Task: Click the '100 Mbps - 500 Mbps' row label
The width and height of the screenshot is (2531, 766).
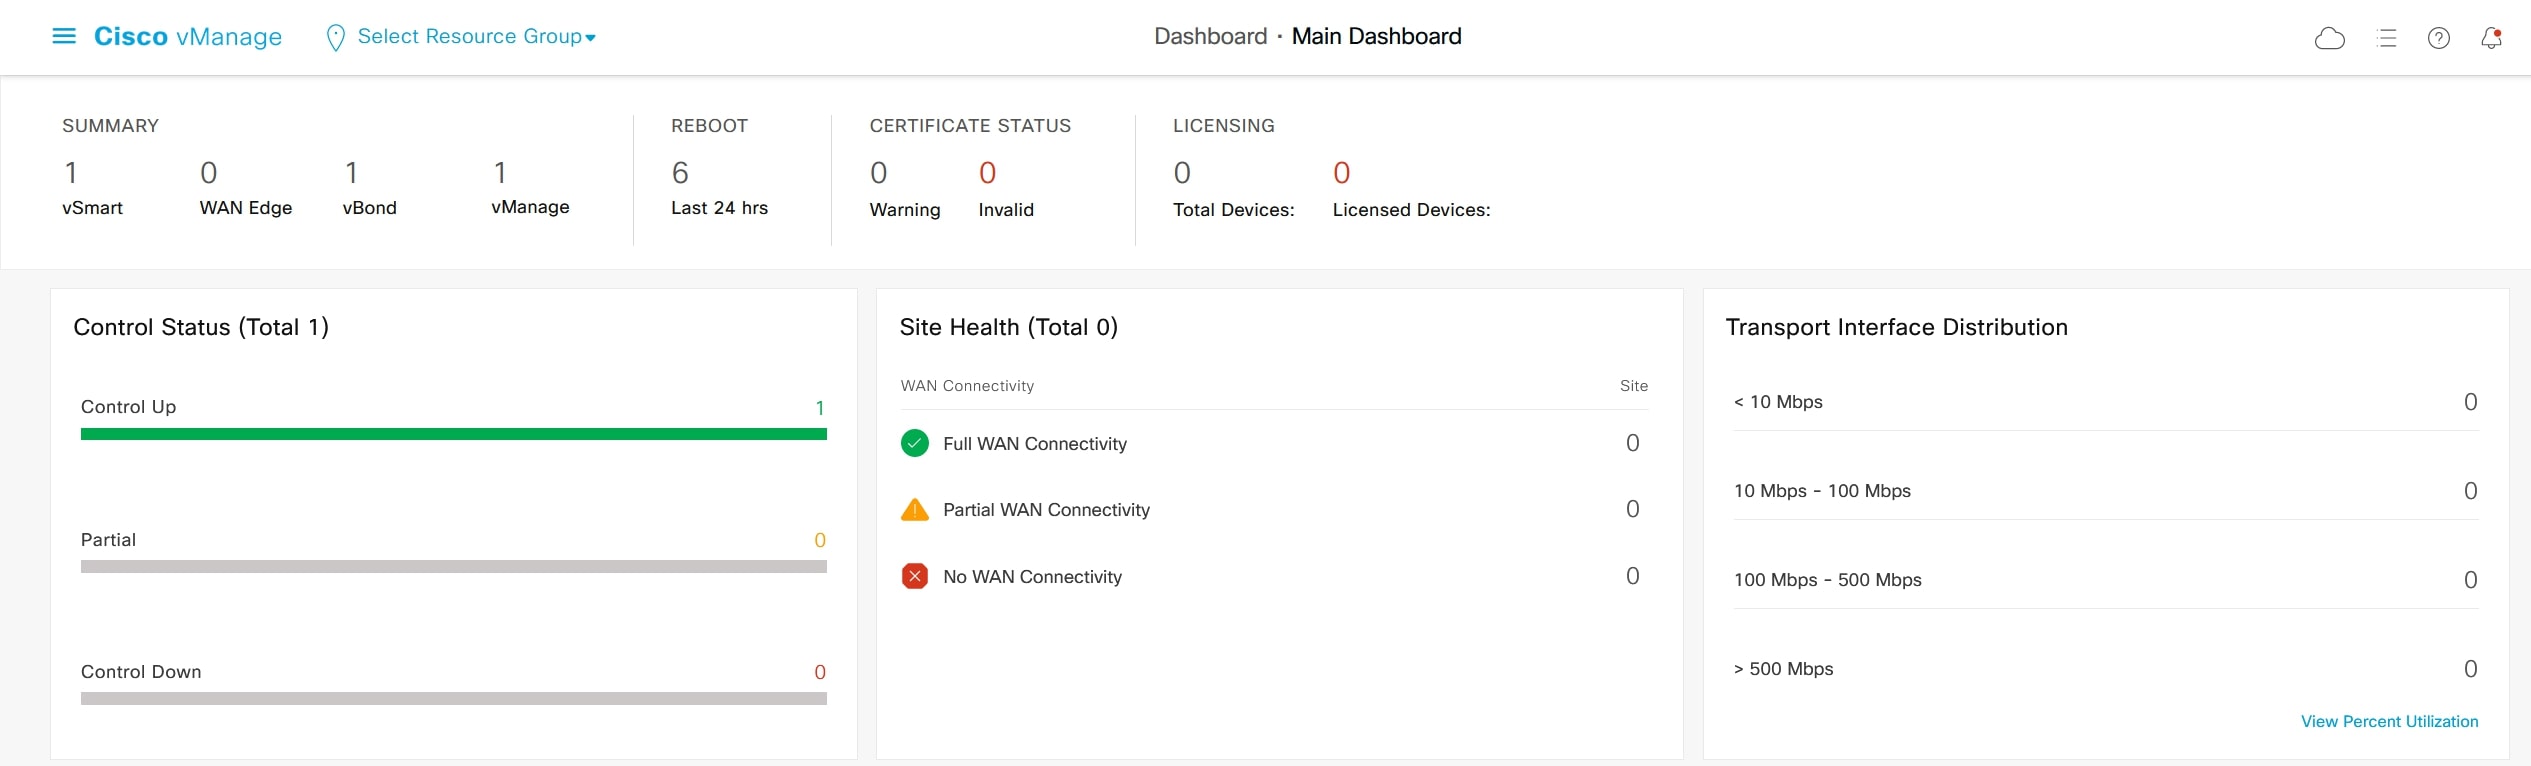Action: tap(1827, 580)
